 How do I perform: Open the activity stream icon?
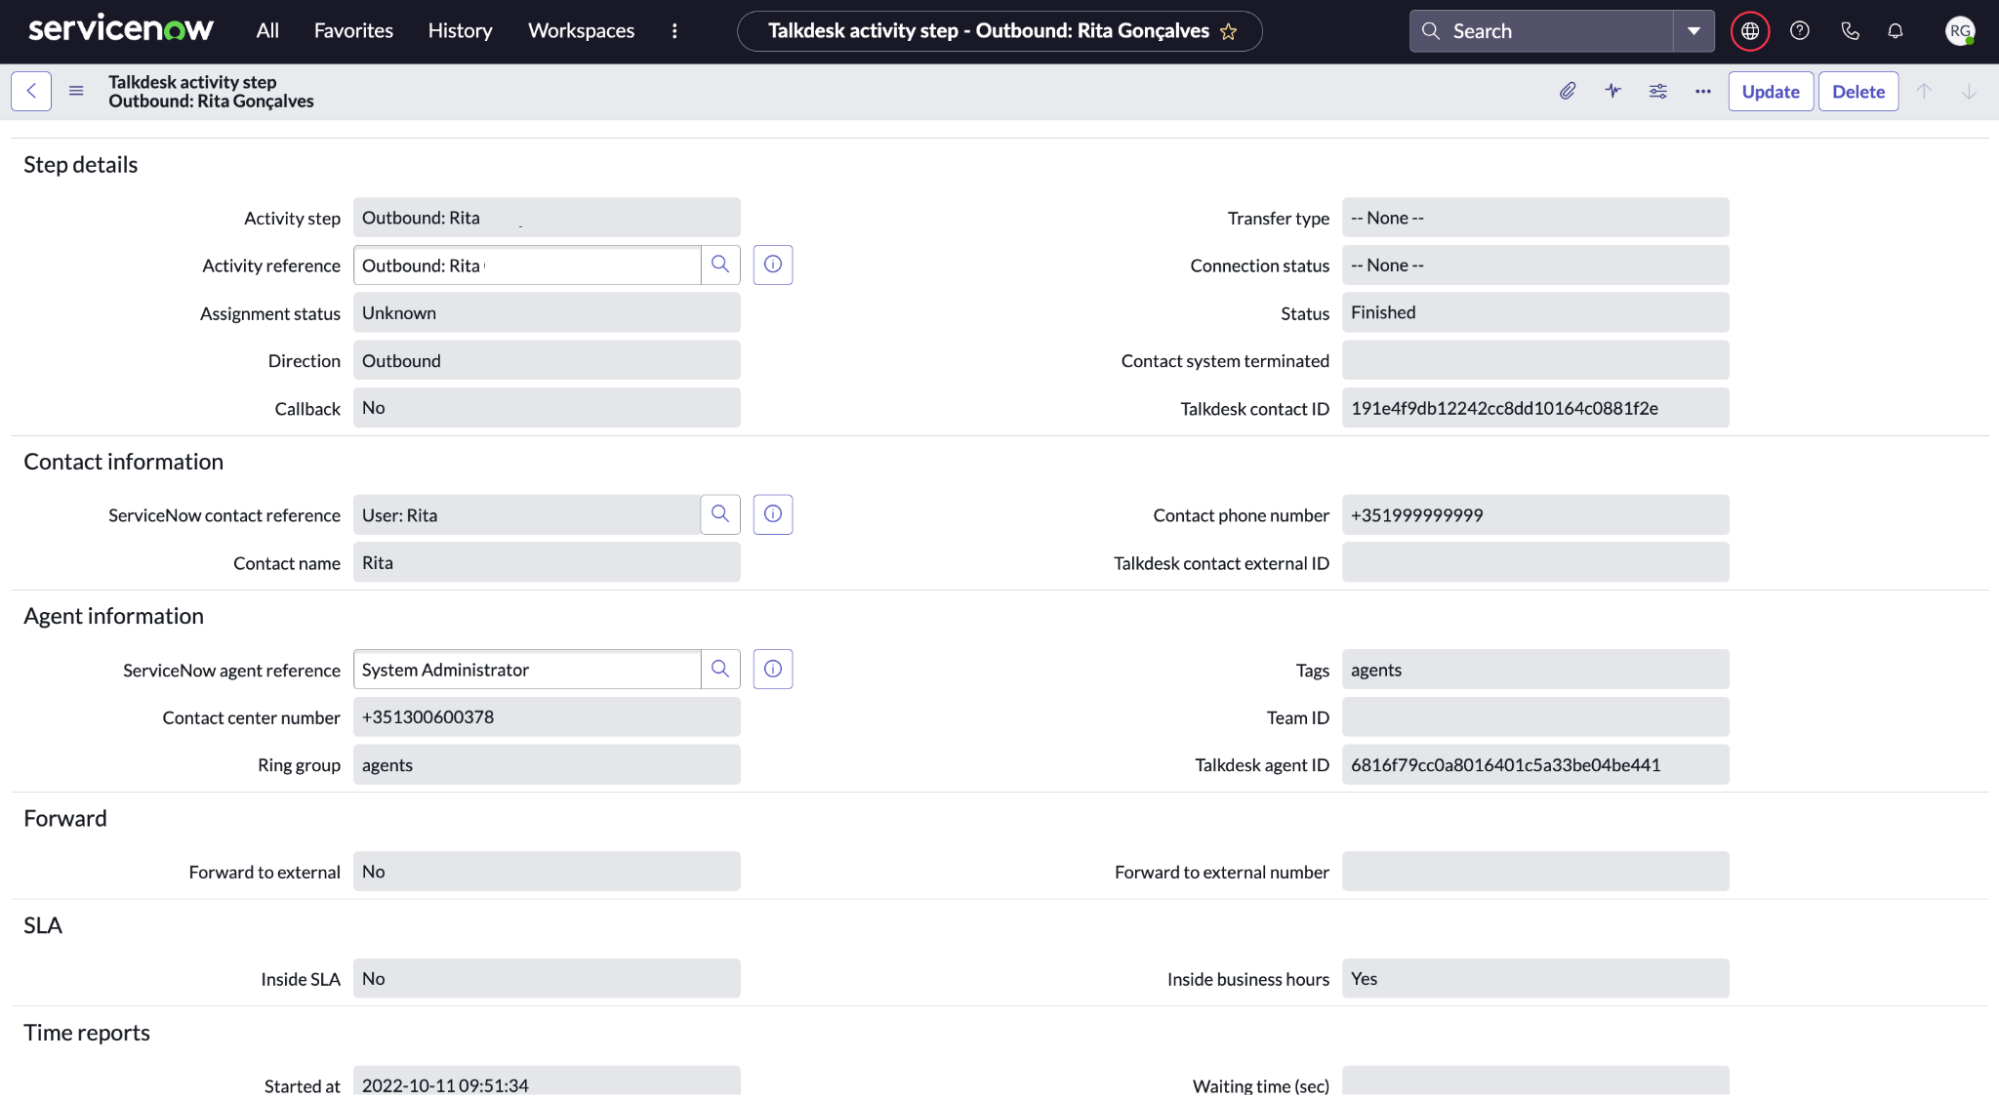click(1613, 91)
